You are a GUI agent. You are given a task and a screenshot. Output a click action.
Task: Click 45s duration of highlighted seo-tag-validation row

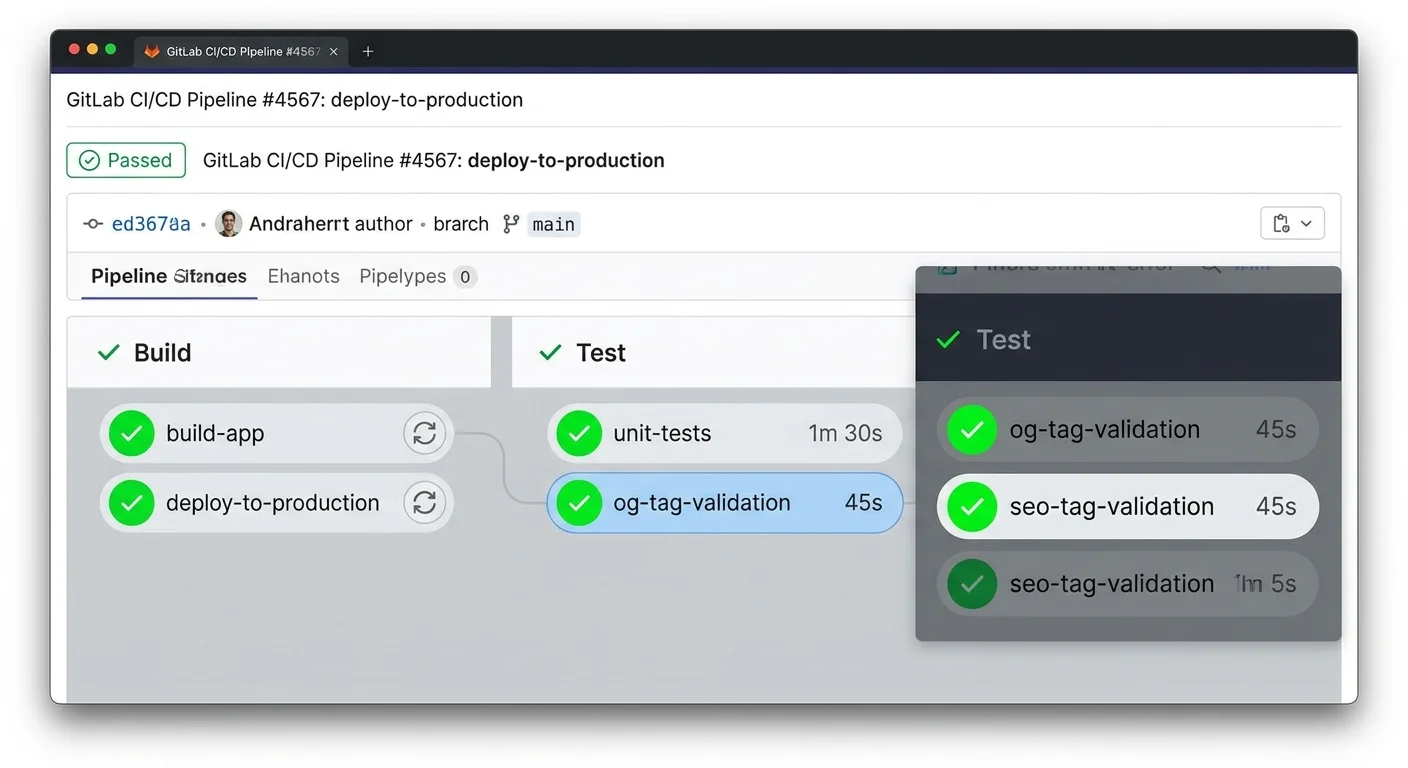pyautogui.click(x=1276, y=507)
